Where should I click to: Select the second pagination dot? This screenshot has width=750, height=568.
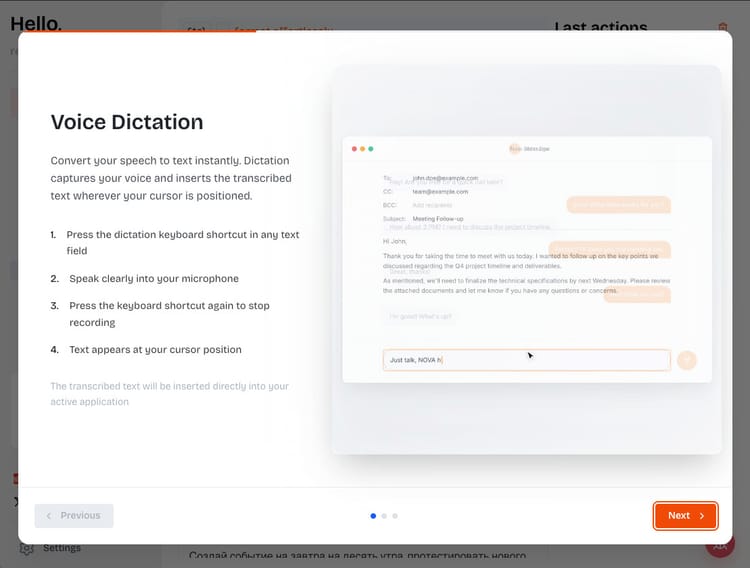click(384, 516)
